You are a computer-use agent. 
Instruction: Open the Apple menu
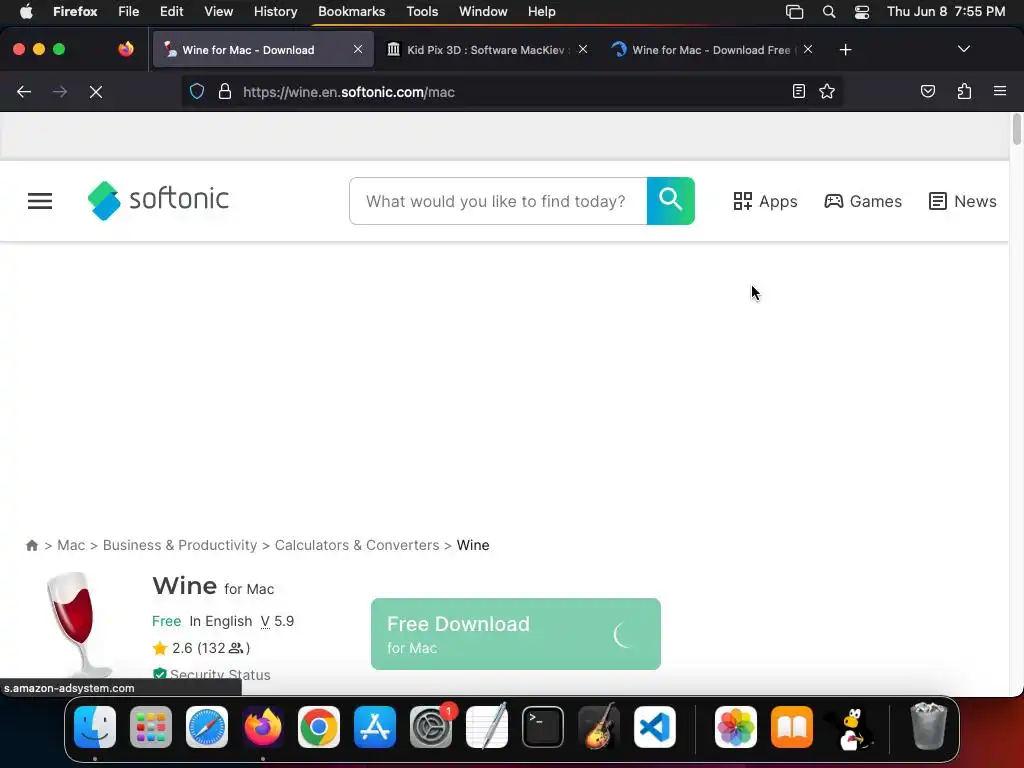26,12
